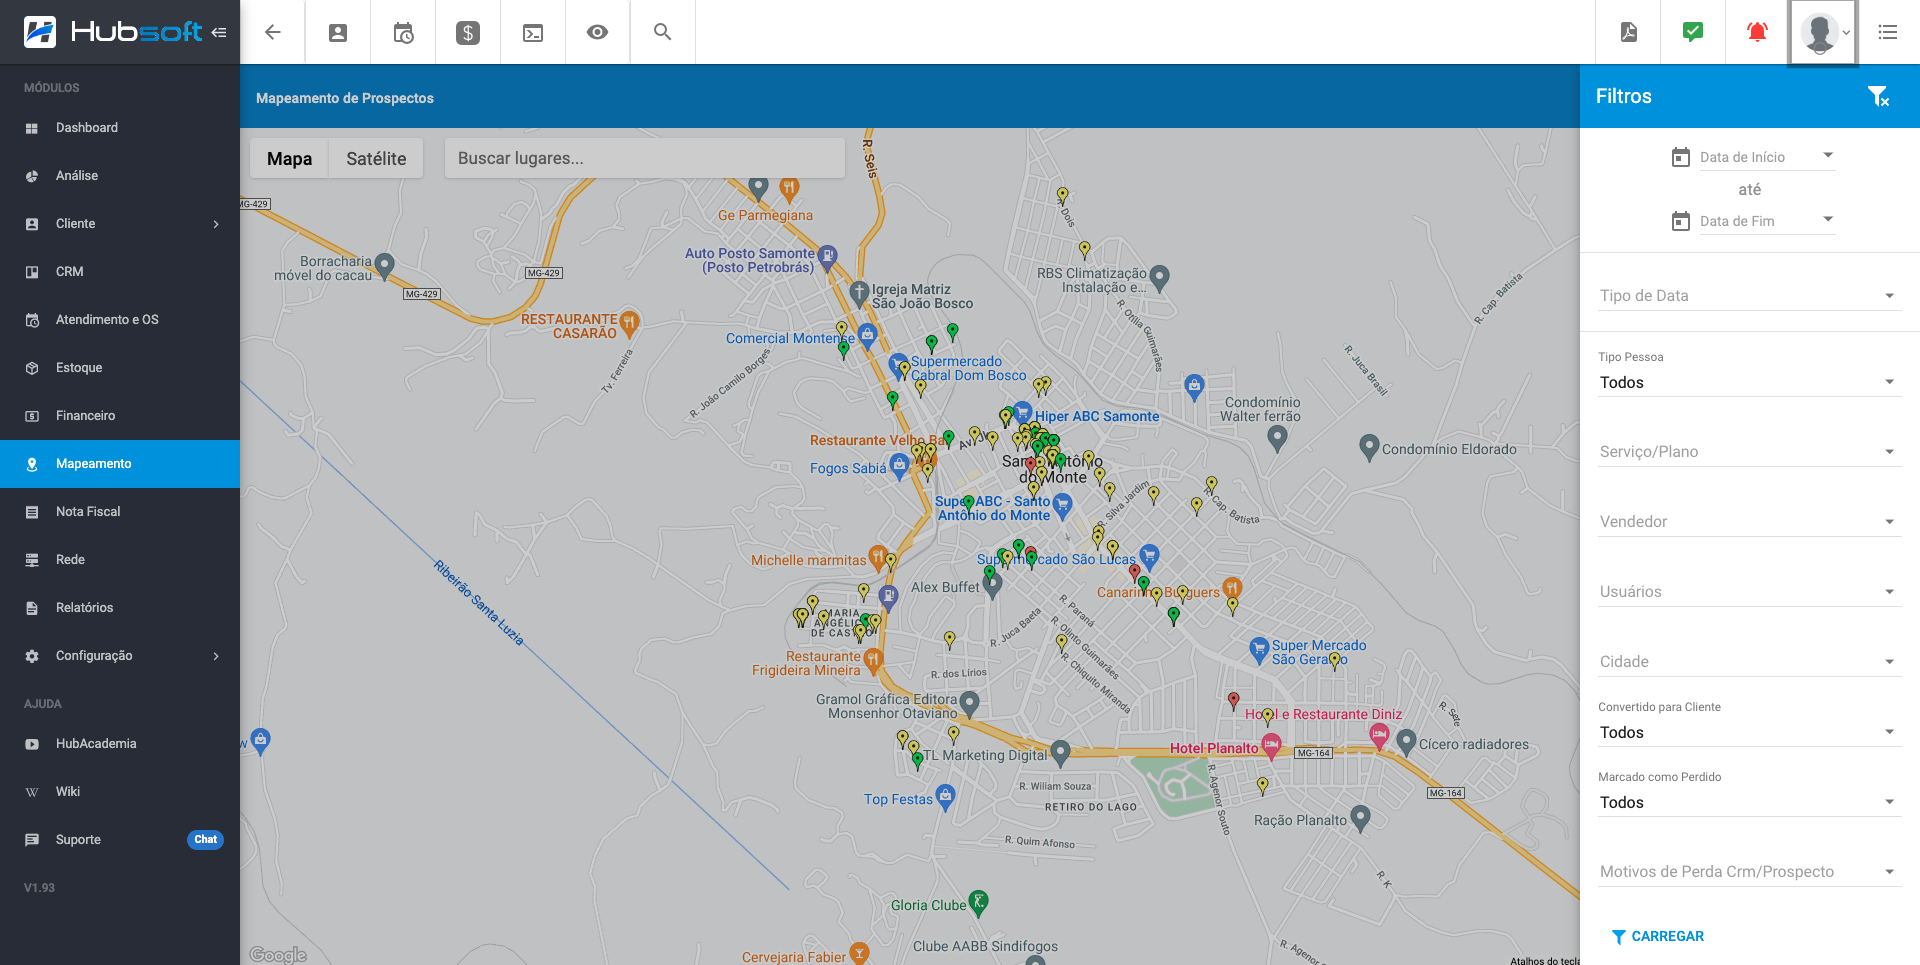
Task: Click calendar icon beside Data de Fim
Action: pyautogui.click(x=1681, y=221)
